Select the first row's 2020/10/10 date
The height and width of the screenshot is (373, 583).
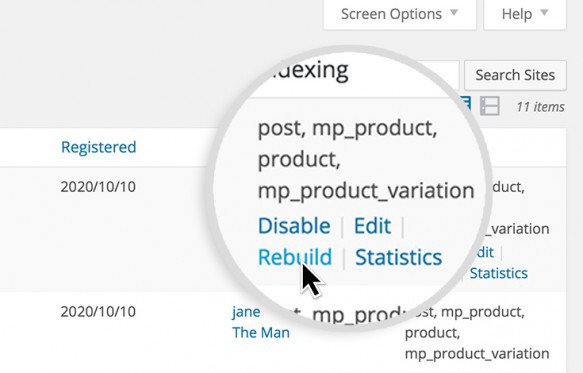coord(98,187)
